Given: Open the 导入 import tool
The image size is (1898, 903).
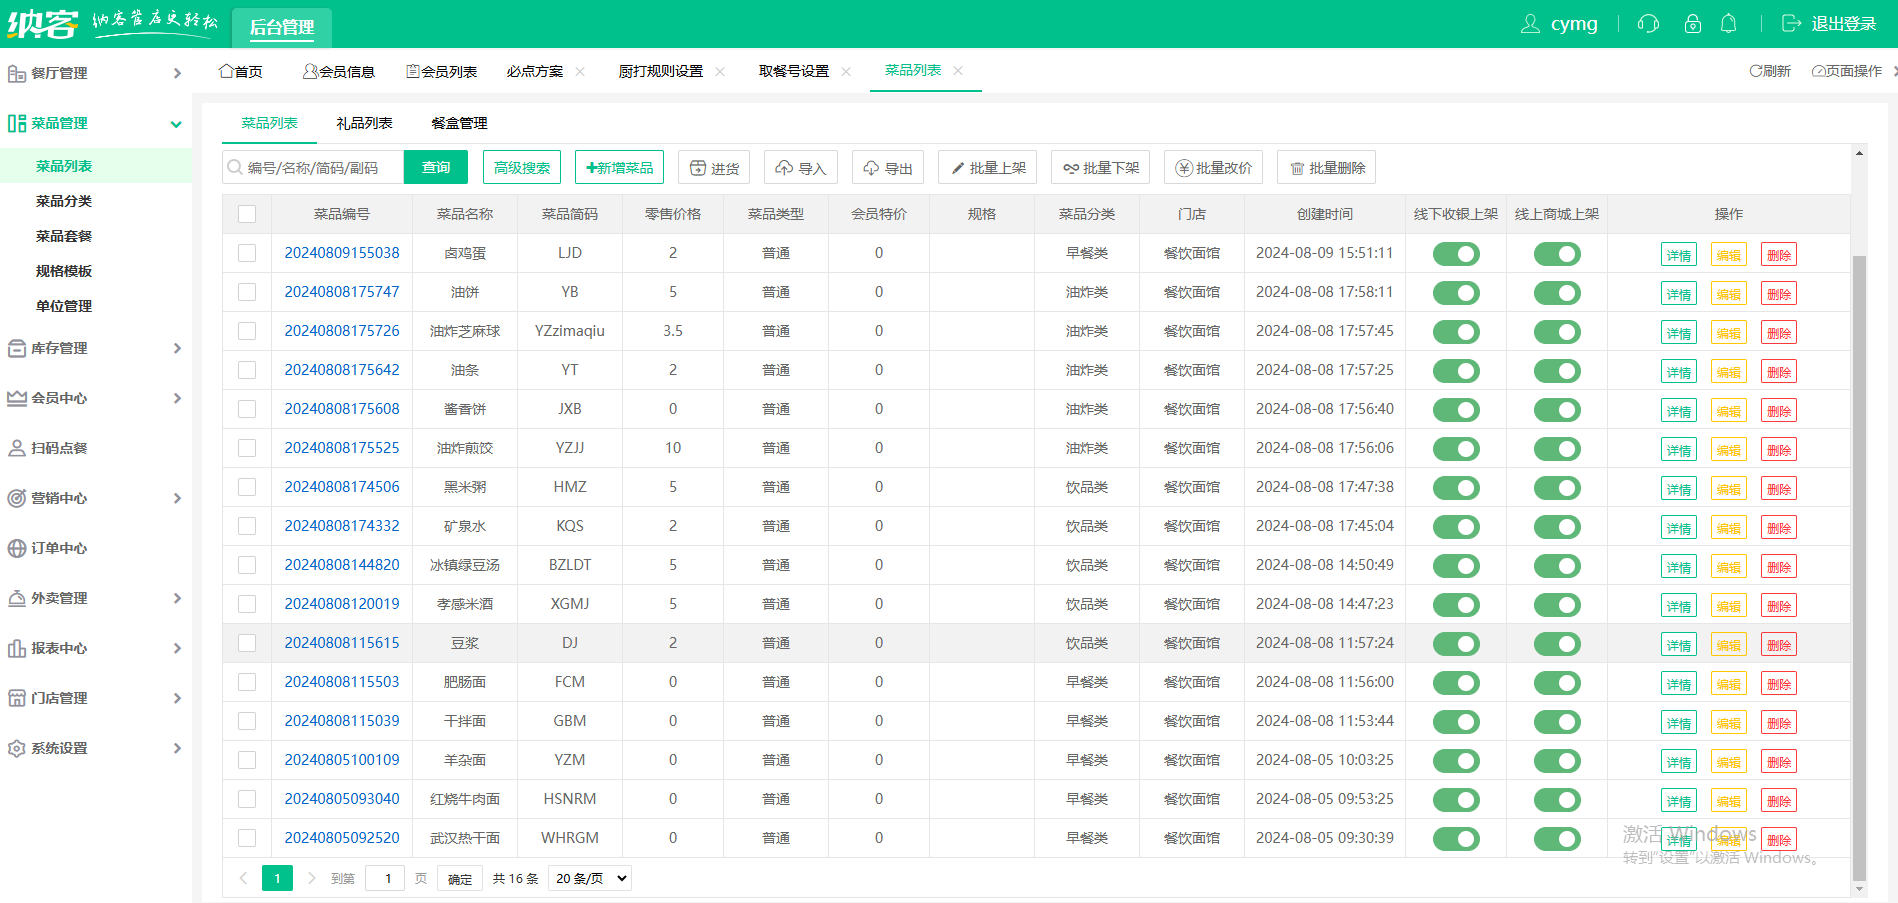Looking at the screenshot, I should coord(800,167).
